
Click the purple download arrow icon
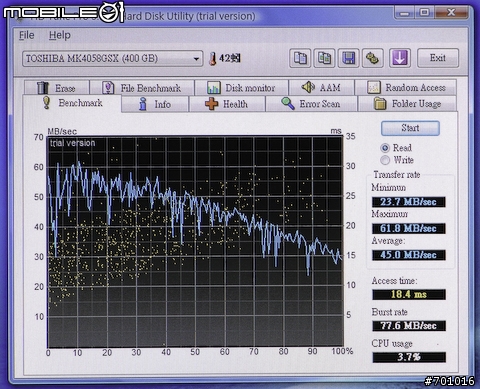tap(400, 58)
